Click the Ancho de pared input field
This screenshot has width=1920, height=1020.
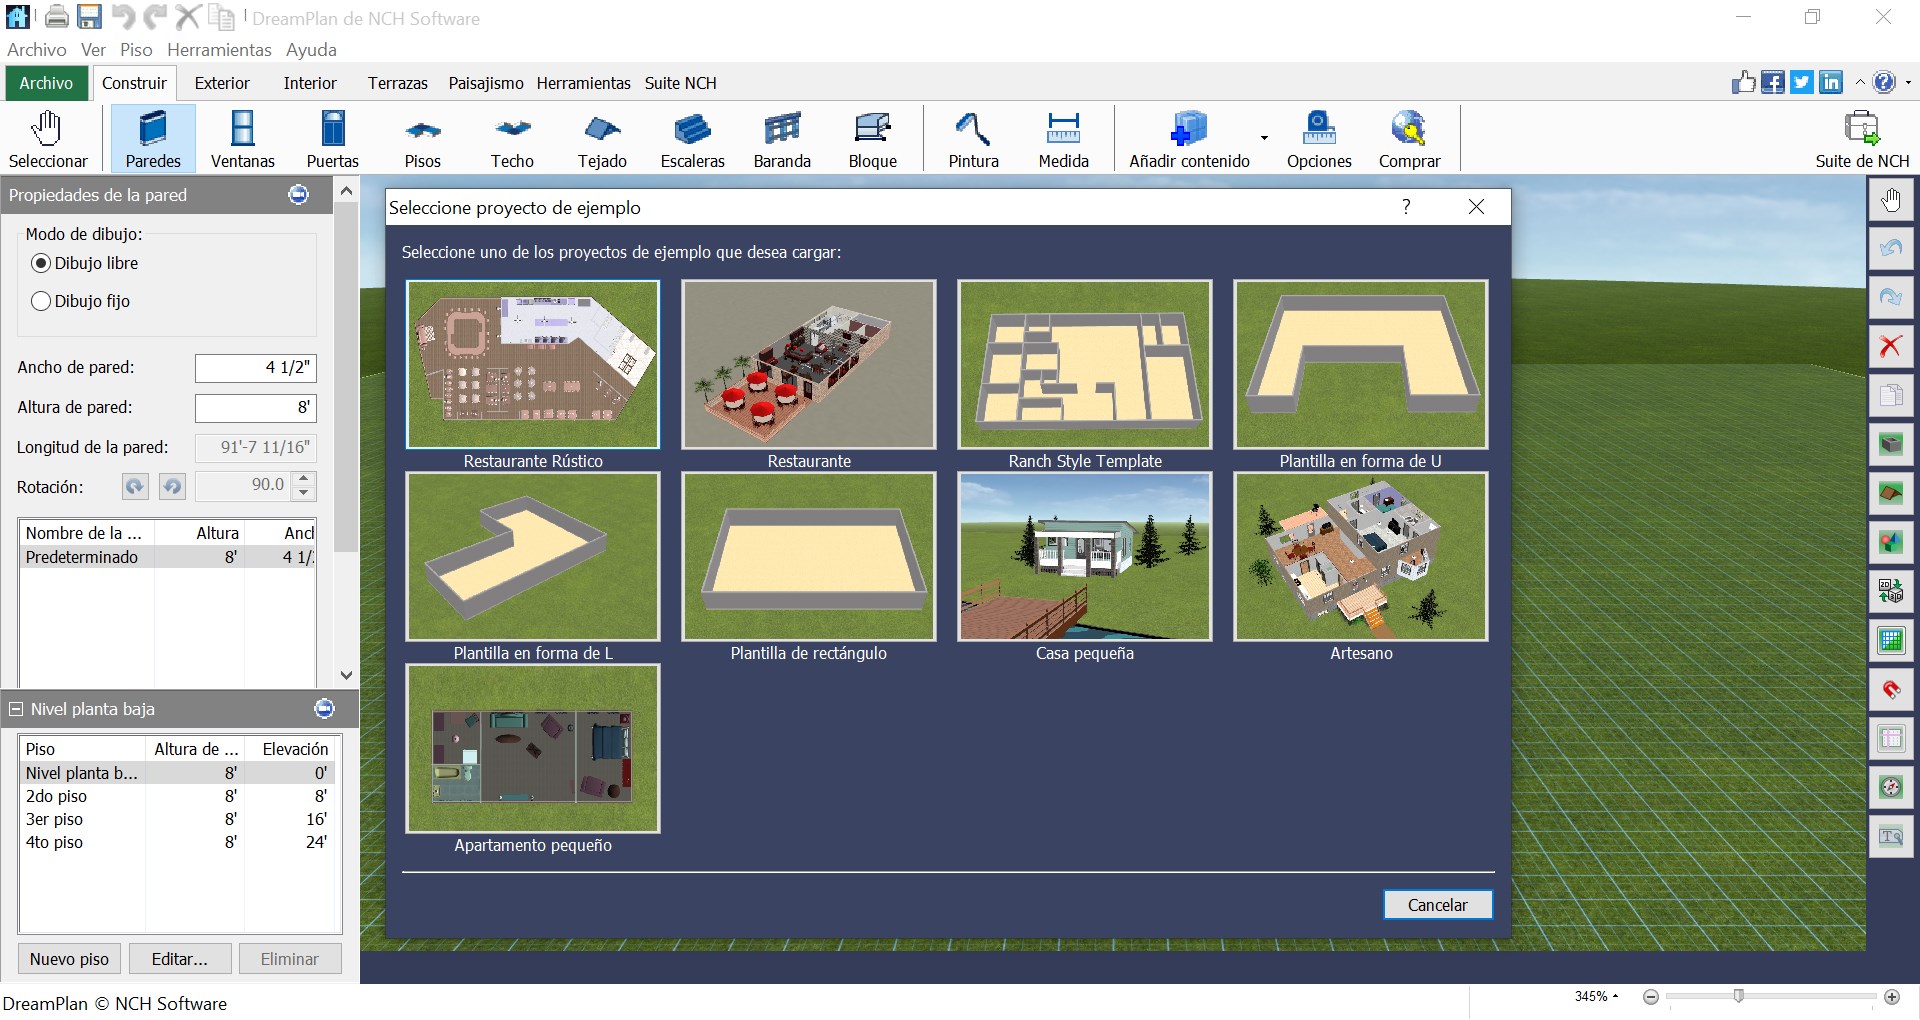pyautogui.click(x=256, y=368)
